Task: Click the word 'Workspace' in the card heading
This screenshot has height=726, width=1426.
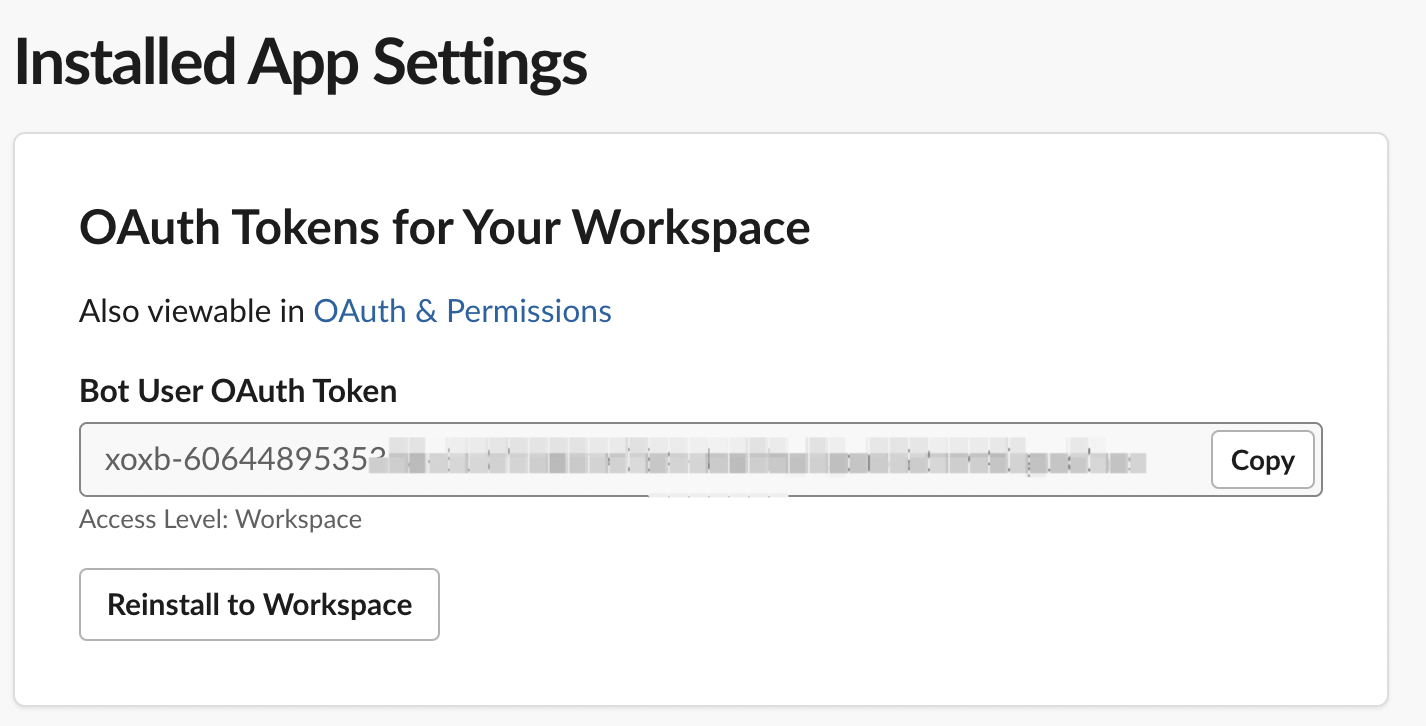Action: pos(691,228)
